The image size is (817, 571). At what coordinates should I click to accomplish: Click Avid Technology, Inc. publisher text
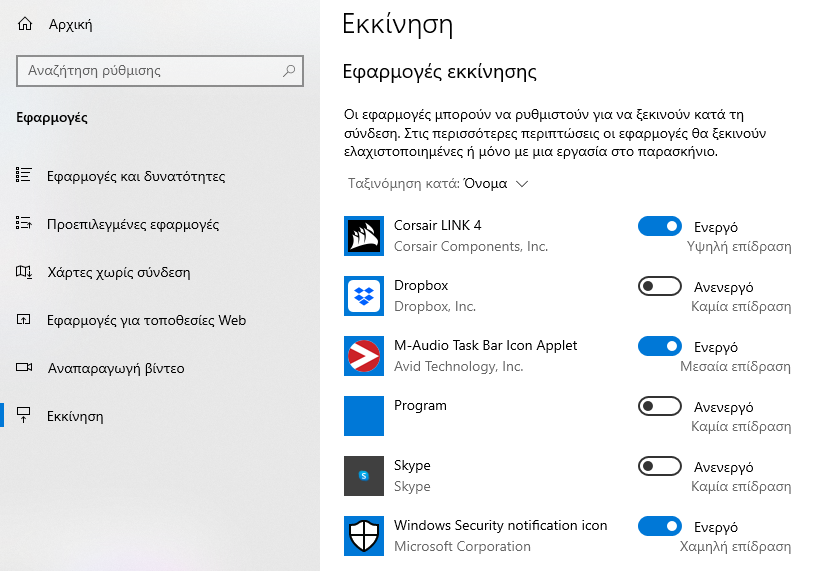tap(459, 366)
